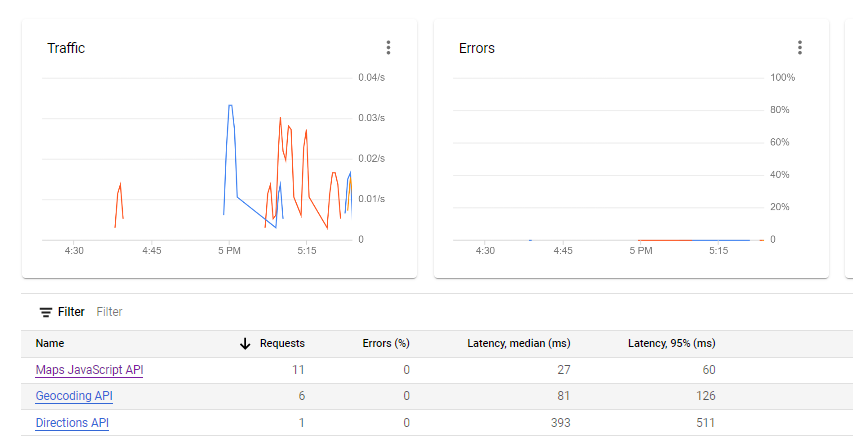Sort by the Name column header

tap(50, 343)
